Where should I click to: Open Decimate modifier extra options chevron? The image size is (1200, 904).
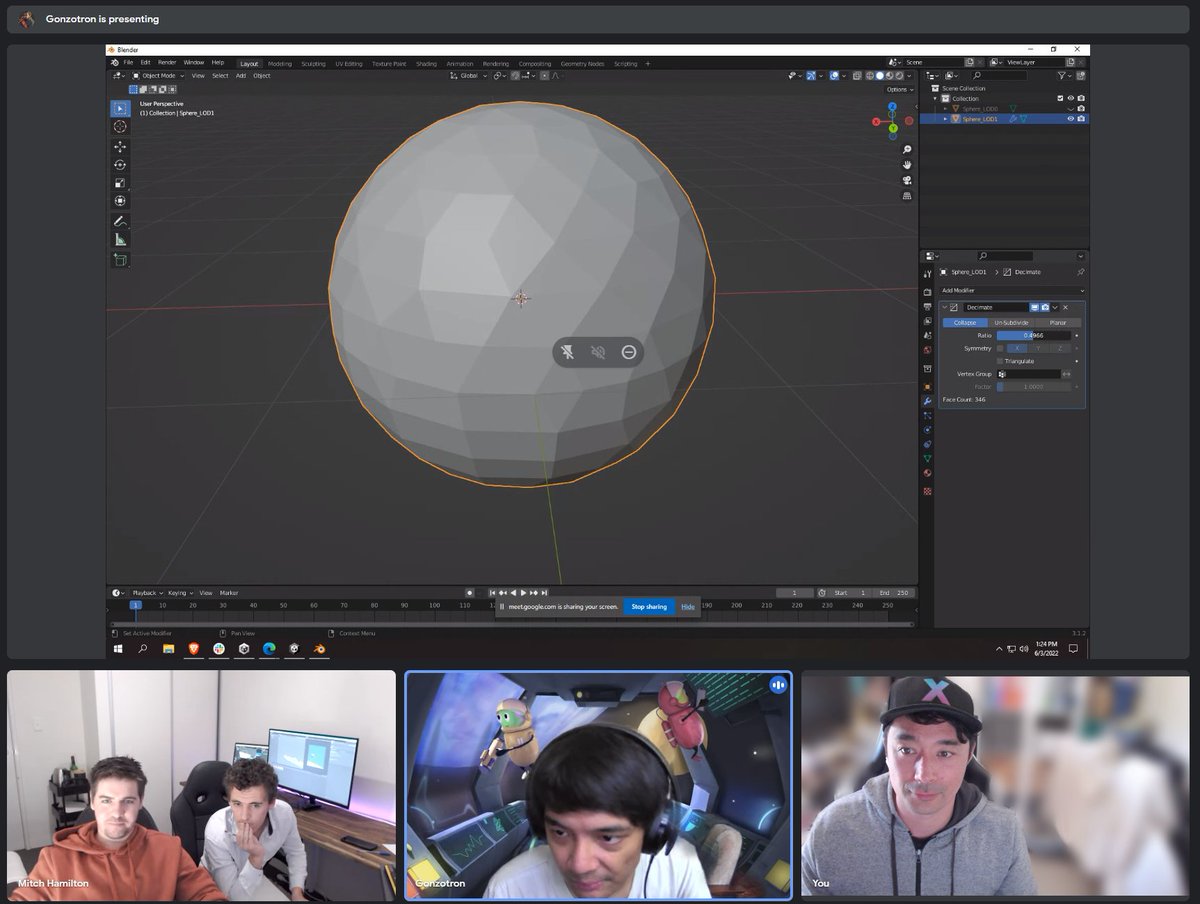click(1055, 307)
